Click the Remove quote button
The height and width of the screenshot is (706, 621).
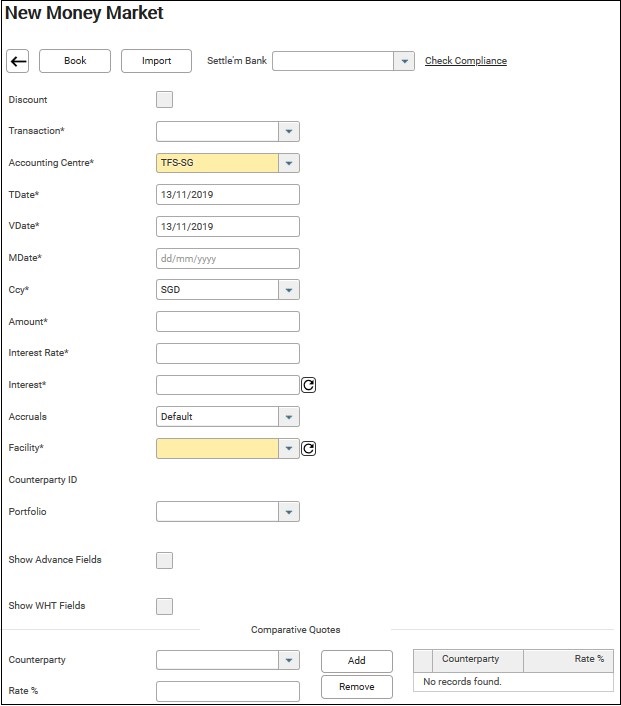356,687
